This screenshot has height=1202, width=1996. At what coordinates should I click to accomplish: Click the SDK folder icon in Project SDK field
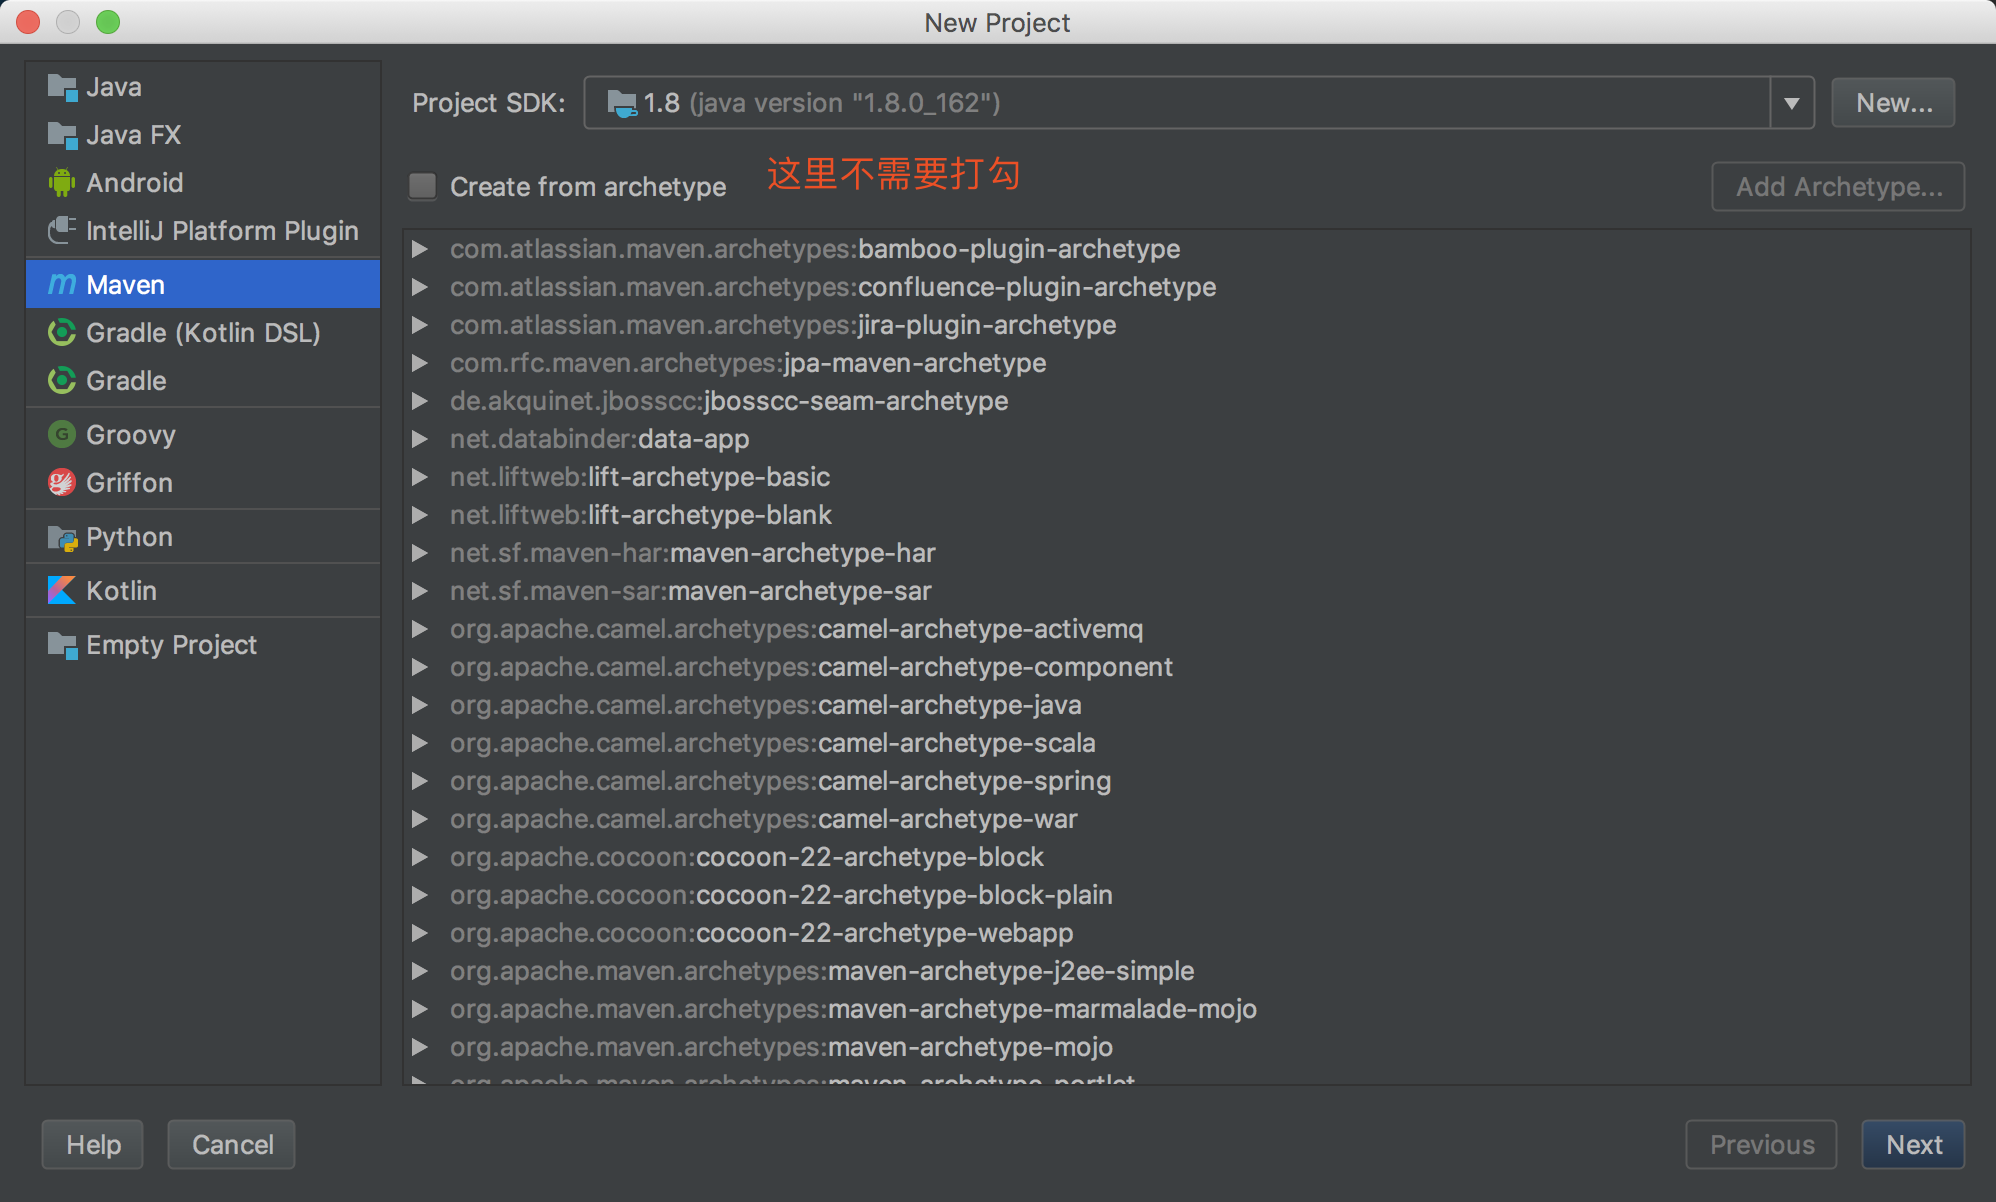point(622,103)
